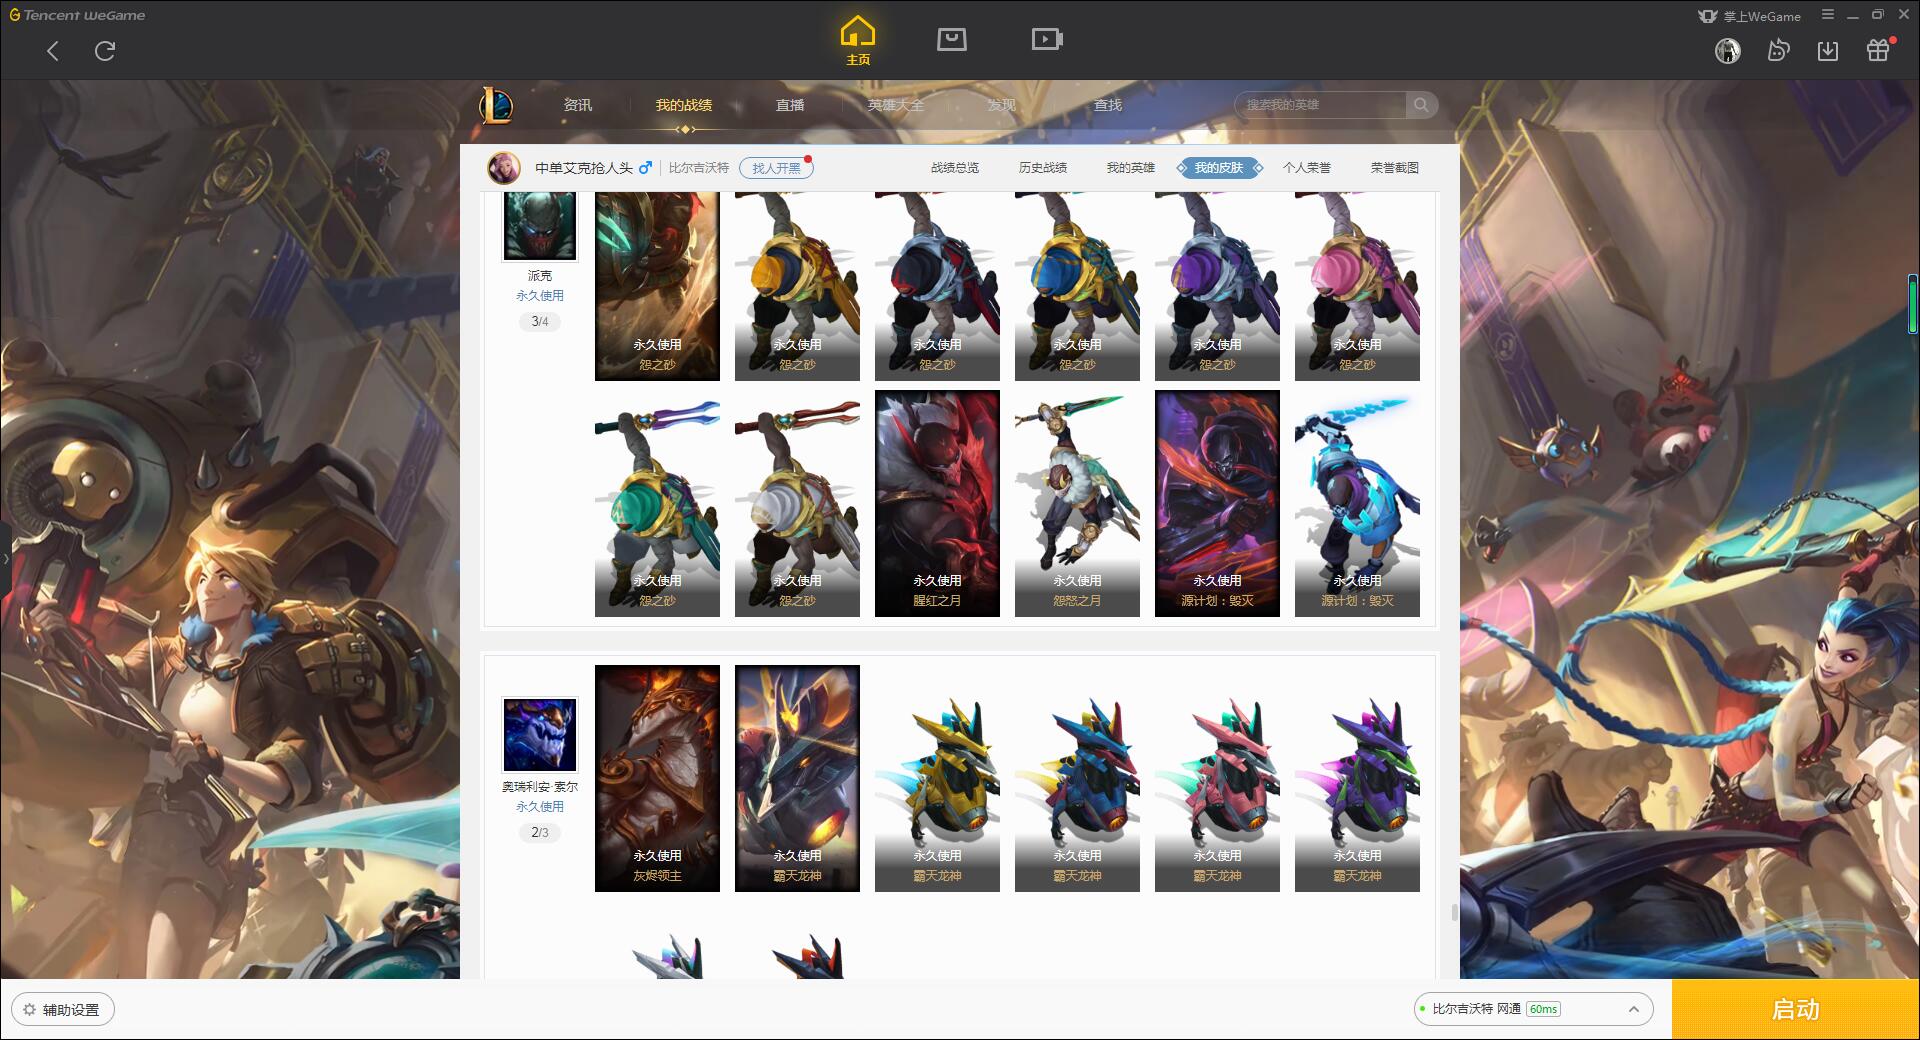Open the live video icon in header
Screen dimensions: 1920x1040
click(x=1047, y=39)
